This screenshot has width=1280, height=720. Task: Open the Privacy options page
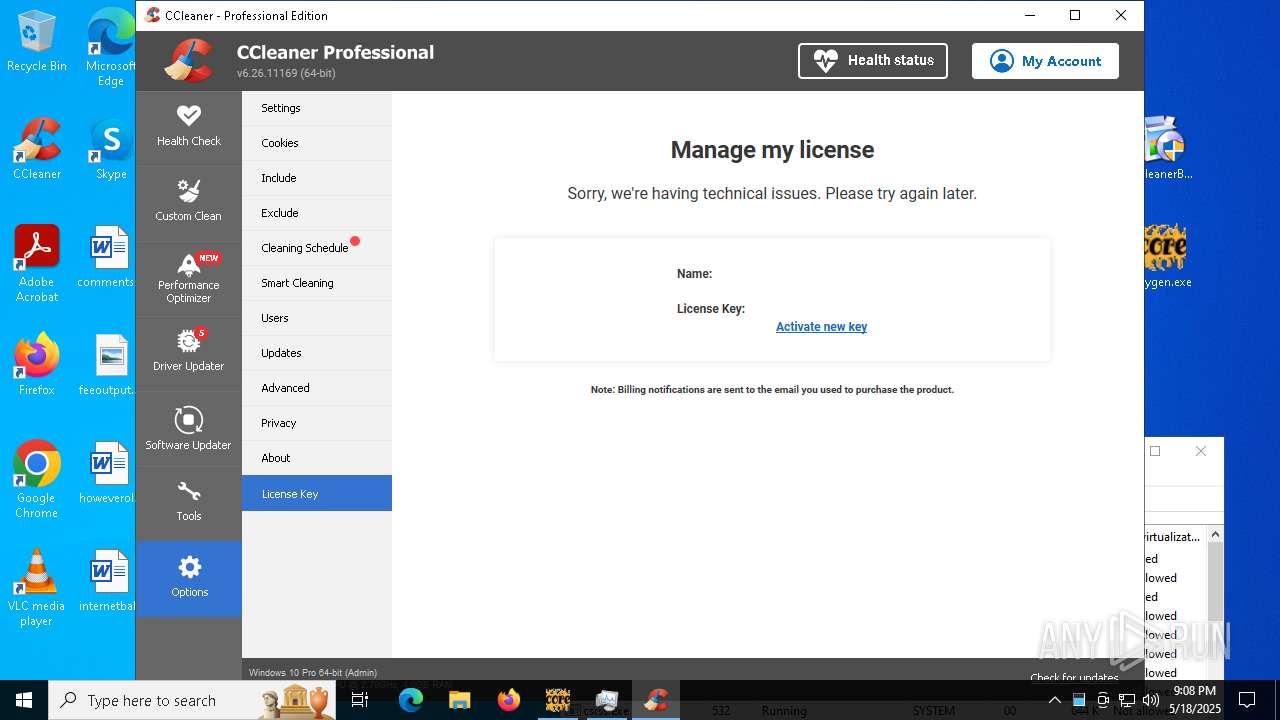click(316, 423)
